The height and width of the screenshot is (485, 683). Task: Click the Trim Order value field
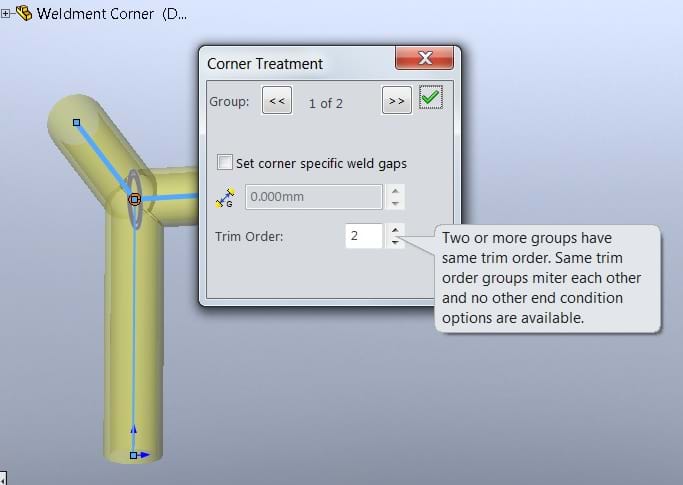pyautogui.click(x=364, y=236)
